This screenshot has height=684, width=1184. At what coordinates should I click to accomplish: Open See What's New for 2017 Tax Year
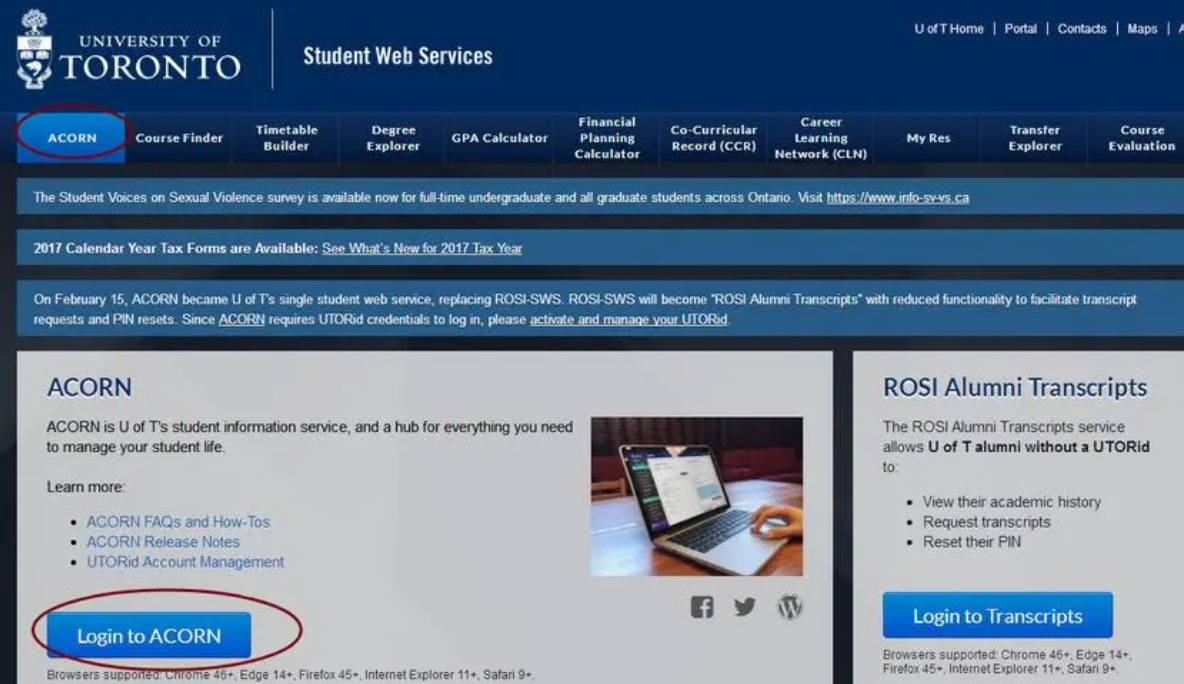pyautogui.click(x=422, y=248)
